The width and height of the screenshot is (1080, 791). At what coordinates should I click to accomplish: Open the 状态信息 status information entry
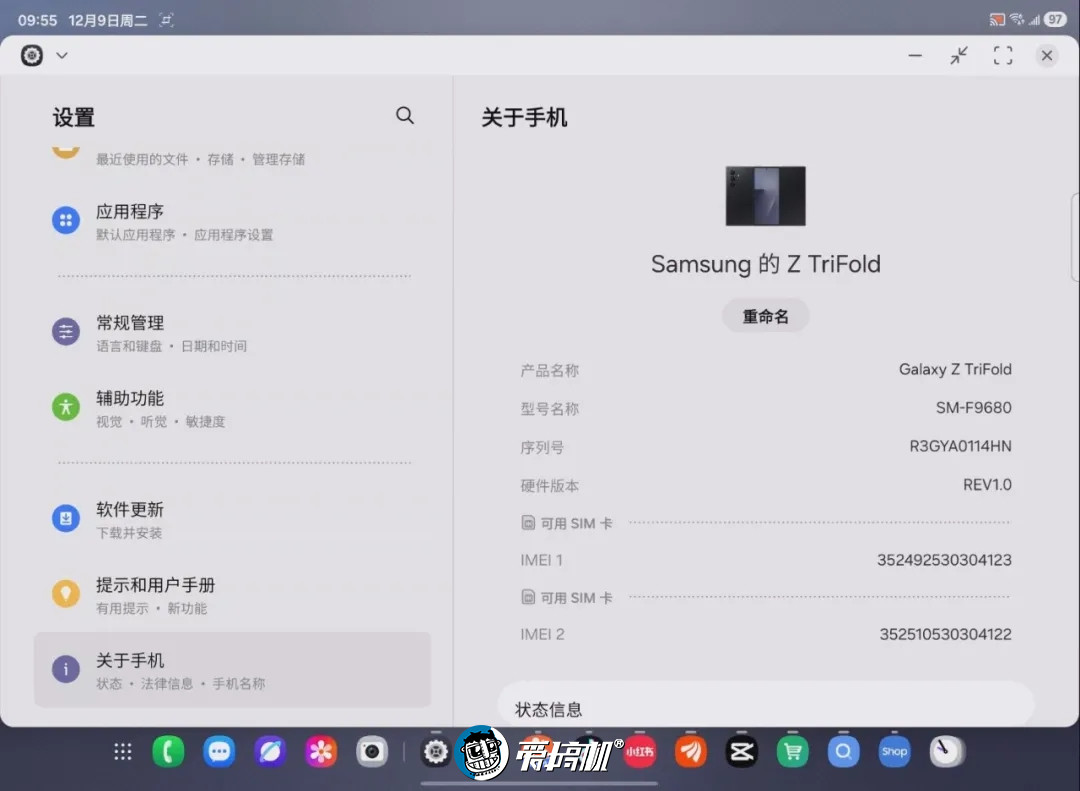click(765, 705)
